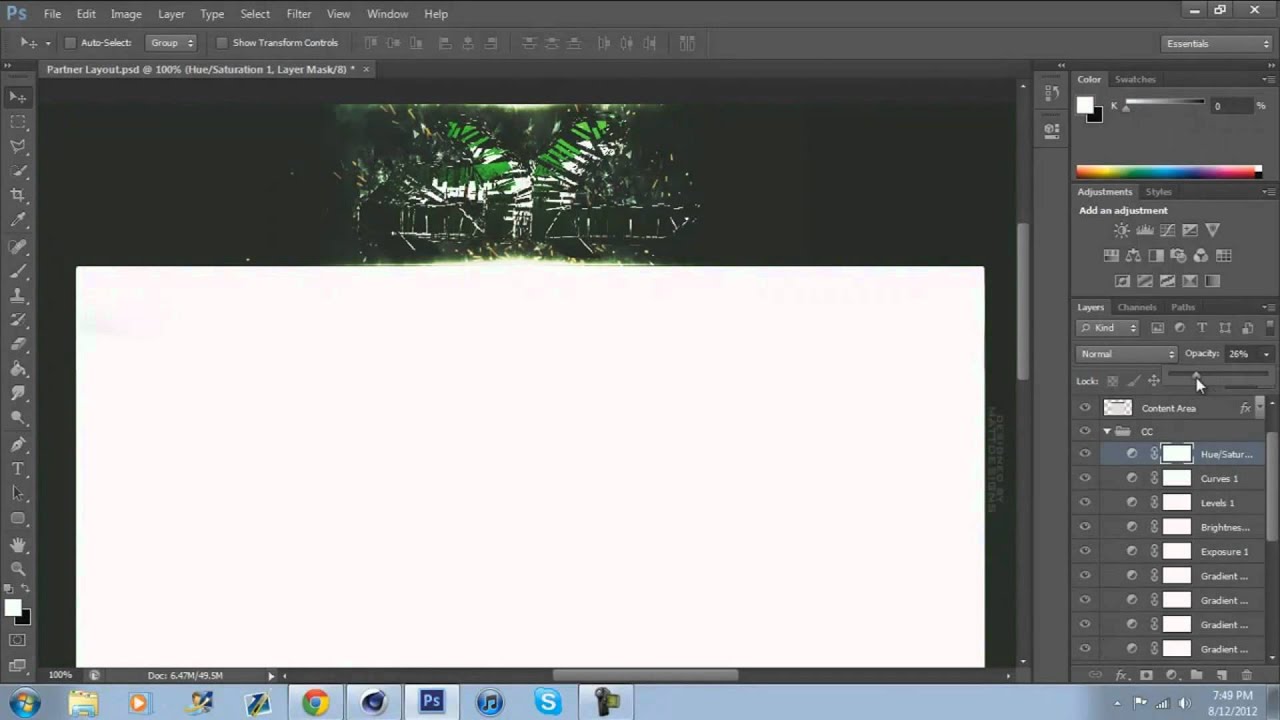Image resolution: width=1280 pixels, height=720 pixels.
Task: Open the File menu
Action: point(52,14)
